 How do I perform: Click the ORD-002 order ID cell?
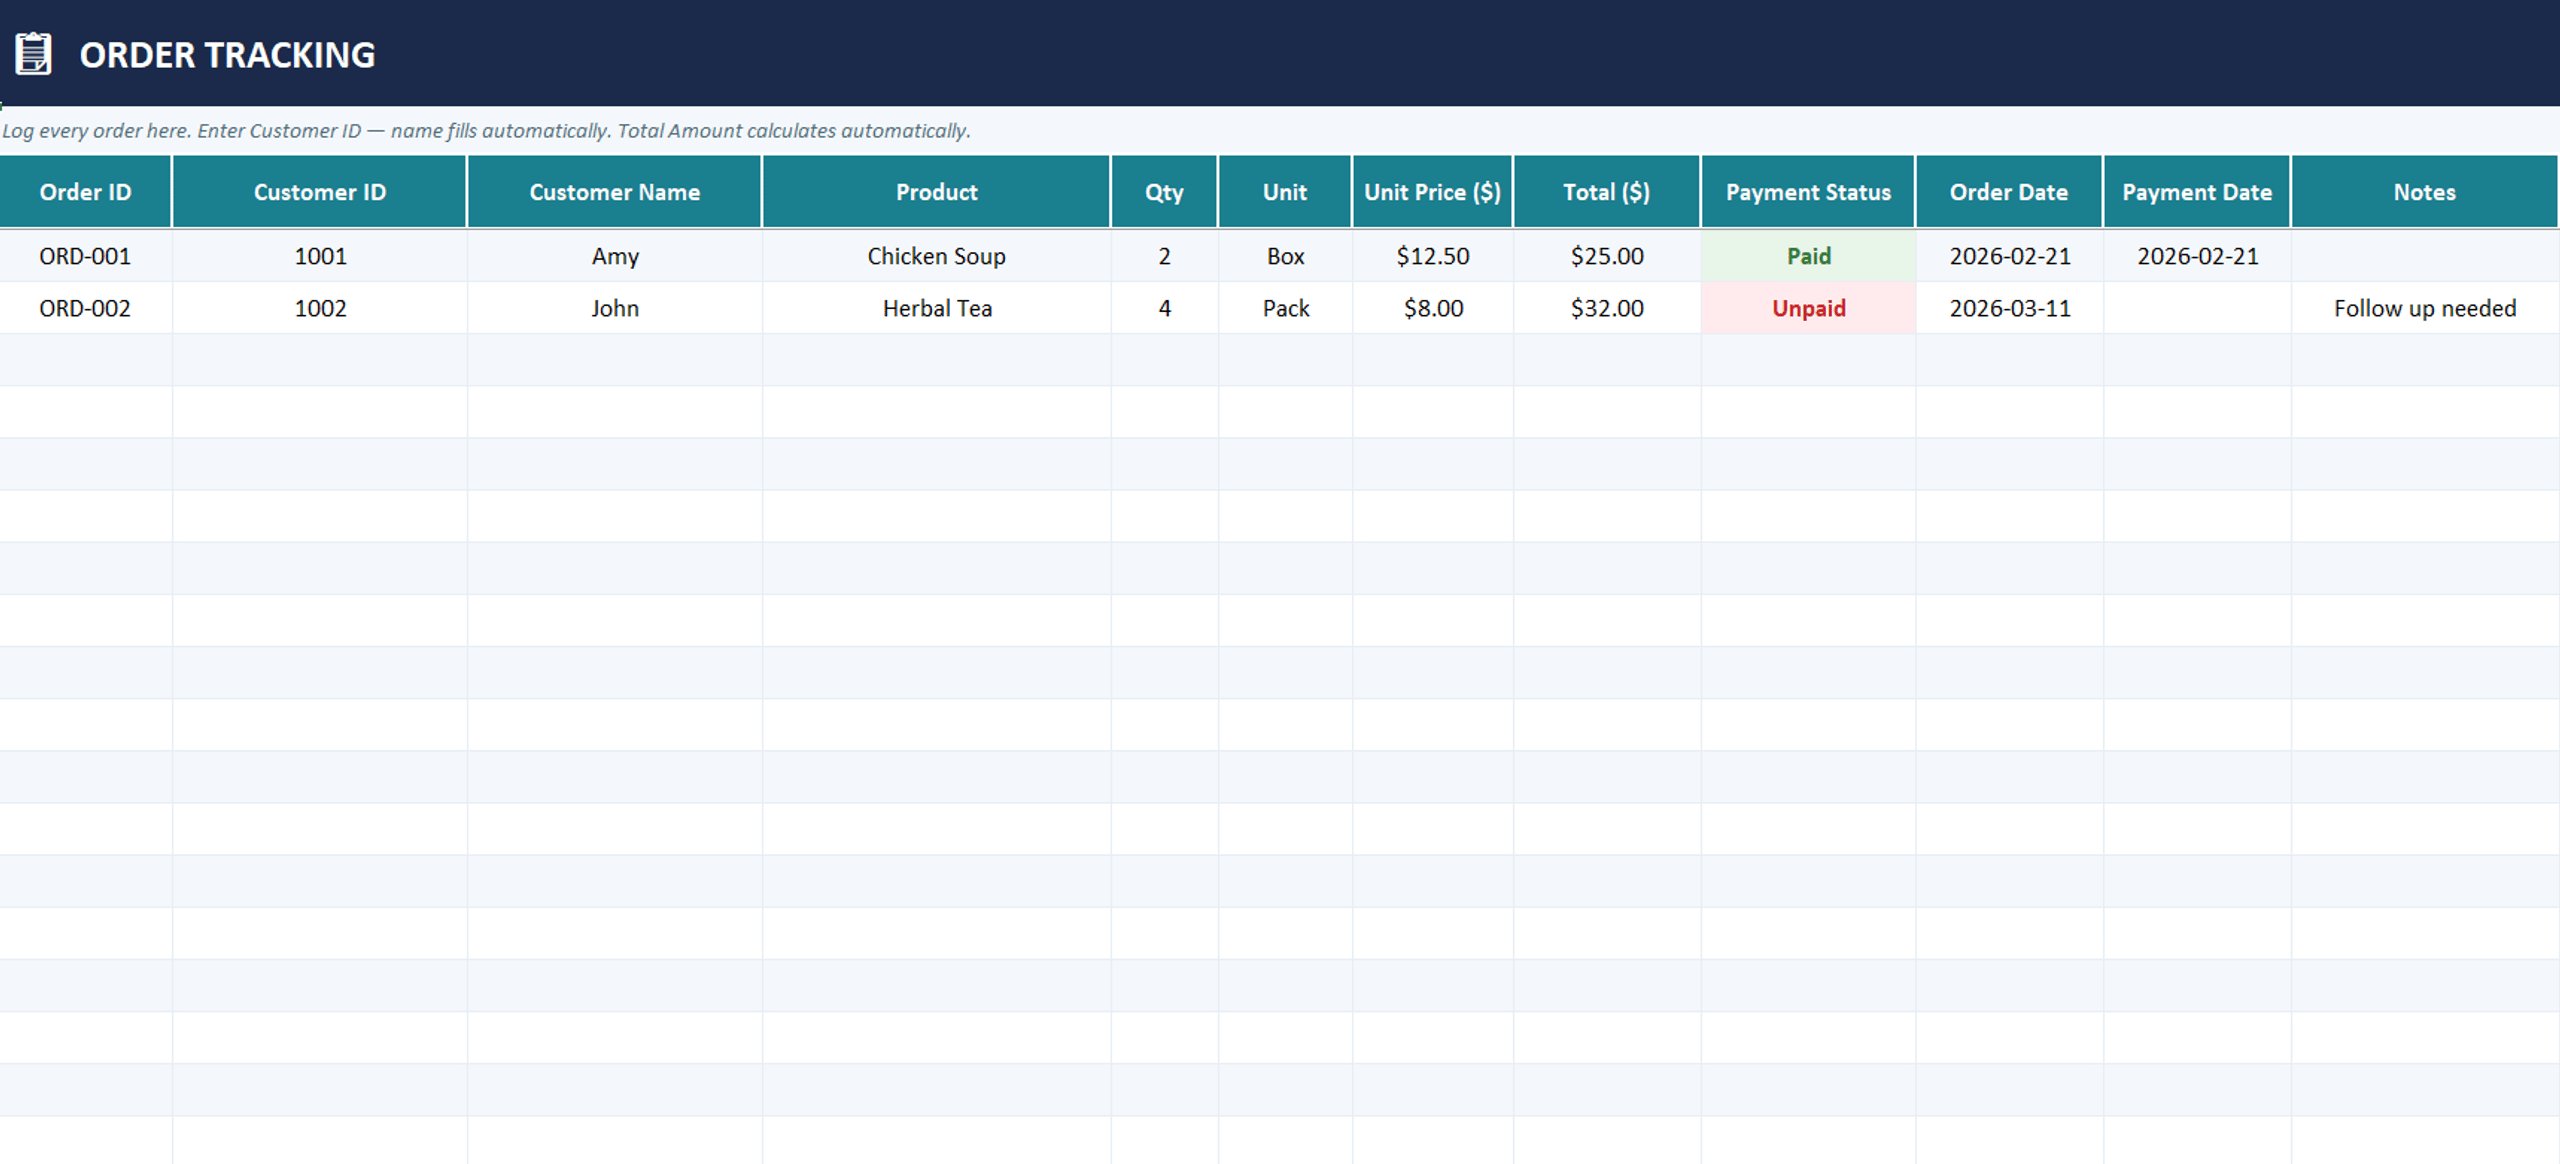85,308
